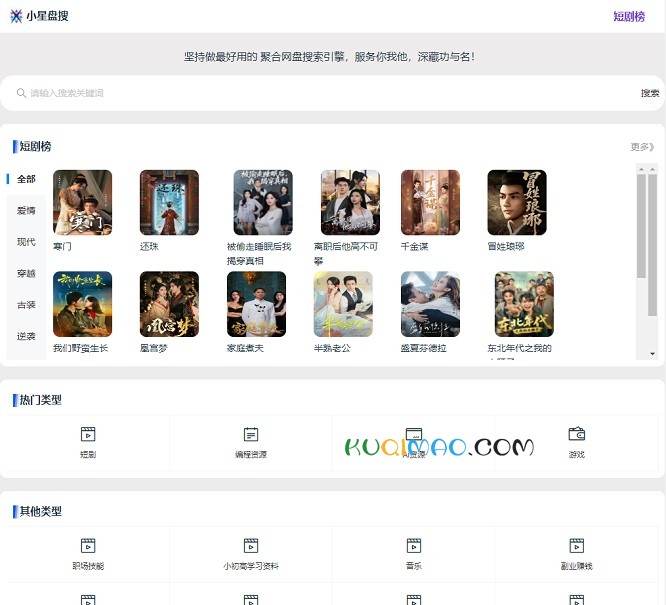666x605 pixels.
Task: Open the 还珠 drama poster
Action: point(169,203)
